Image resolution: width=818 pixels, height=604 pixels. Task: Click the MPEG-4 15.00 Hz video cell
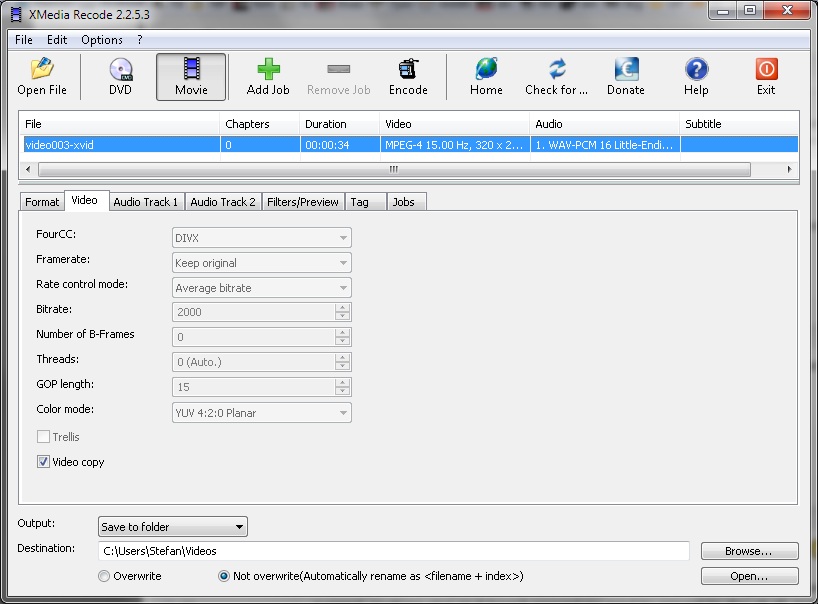click(455, 144)
